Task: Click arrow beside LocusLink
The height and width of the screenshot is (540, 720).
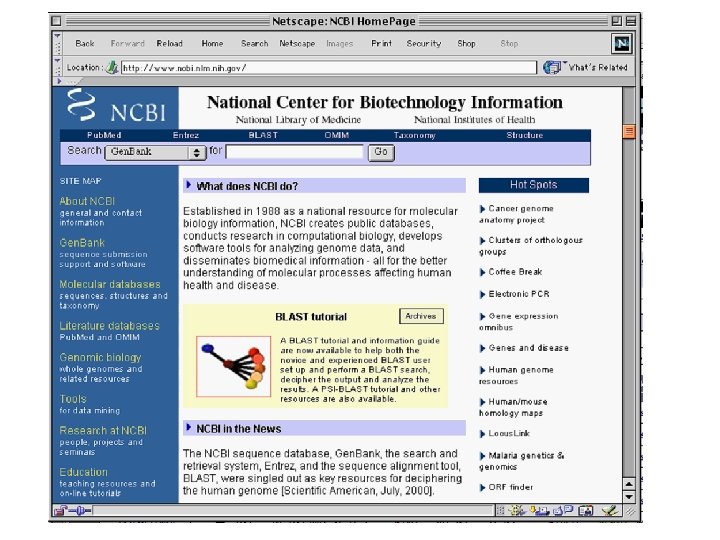Action: pos(482,434)
